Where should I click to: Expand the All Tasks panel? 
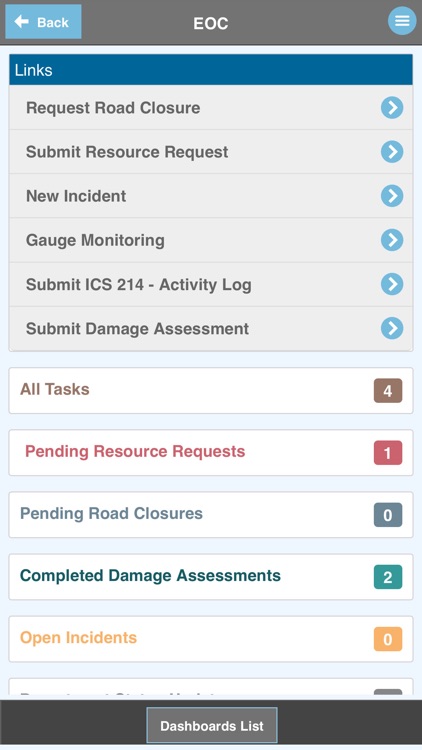pyautogui.click(x=211, y=390)
